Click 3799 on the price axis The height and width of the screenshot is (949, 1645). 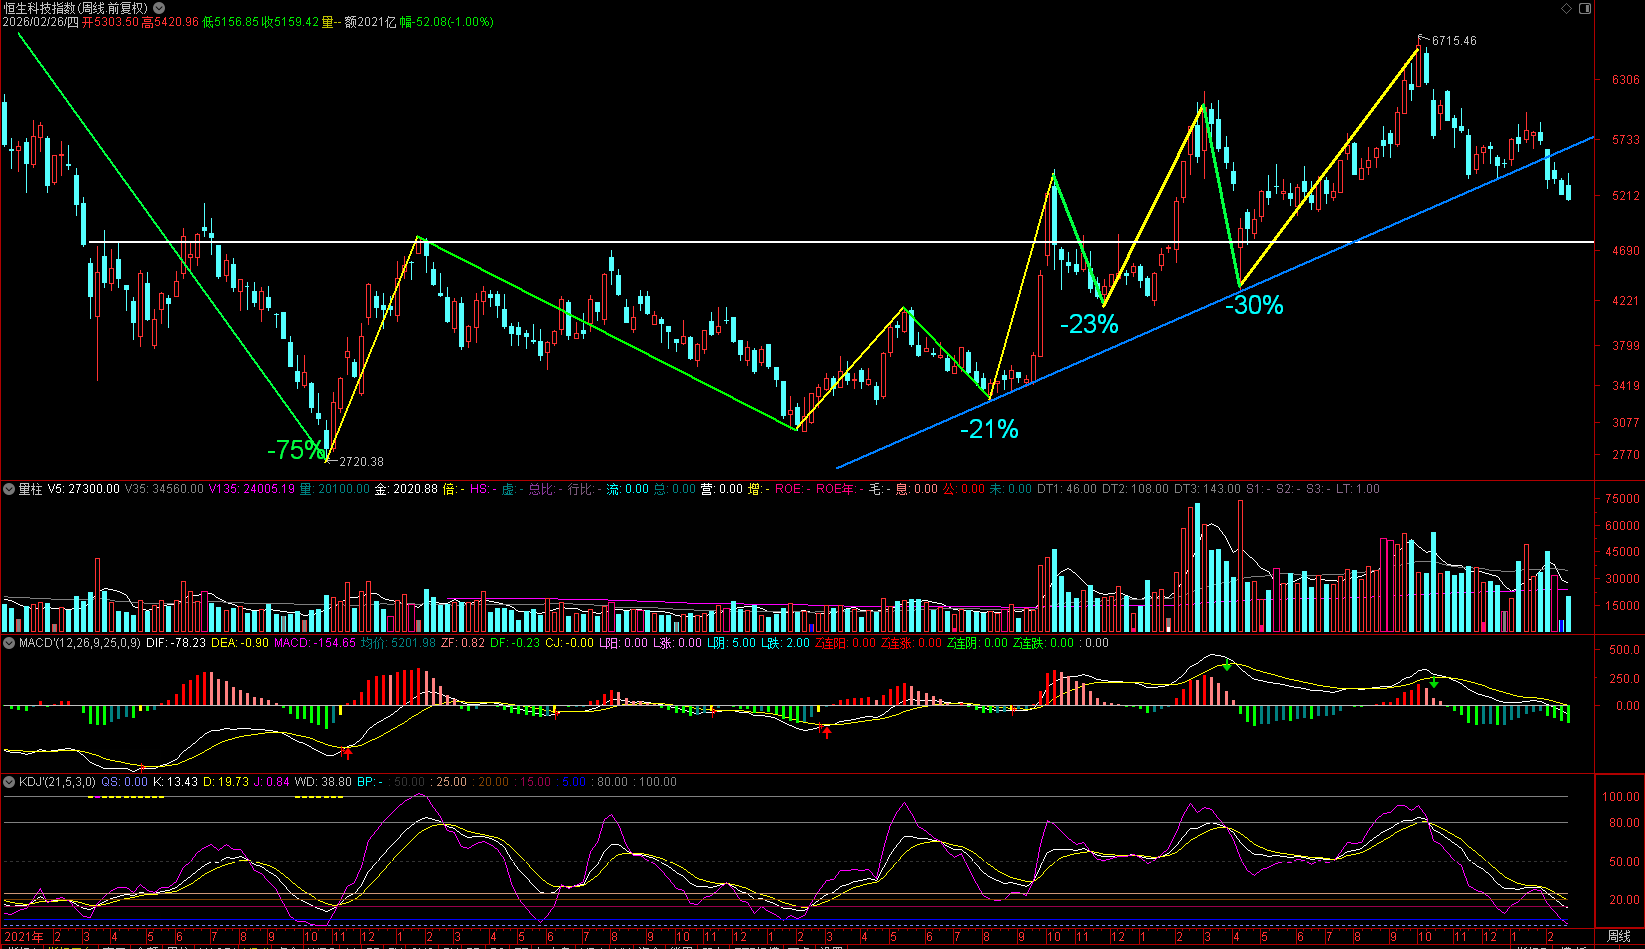pos(1625,346)
